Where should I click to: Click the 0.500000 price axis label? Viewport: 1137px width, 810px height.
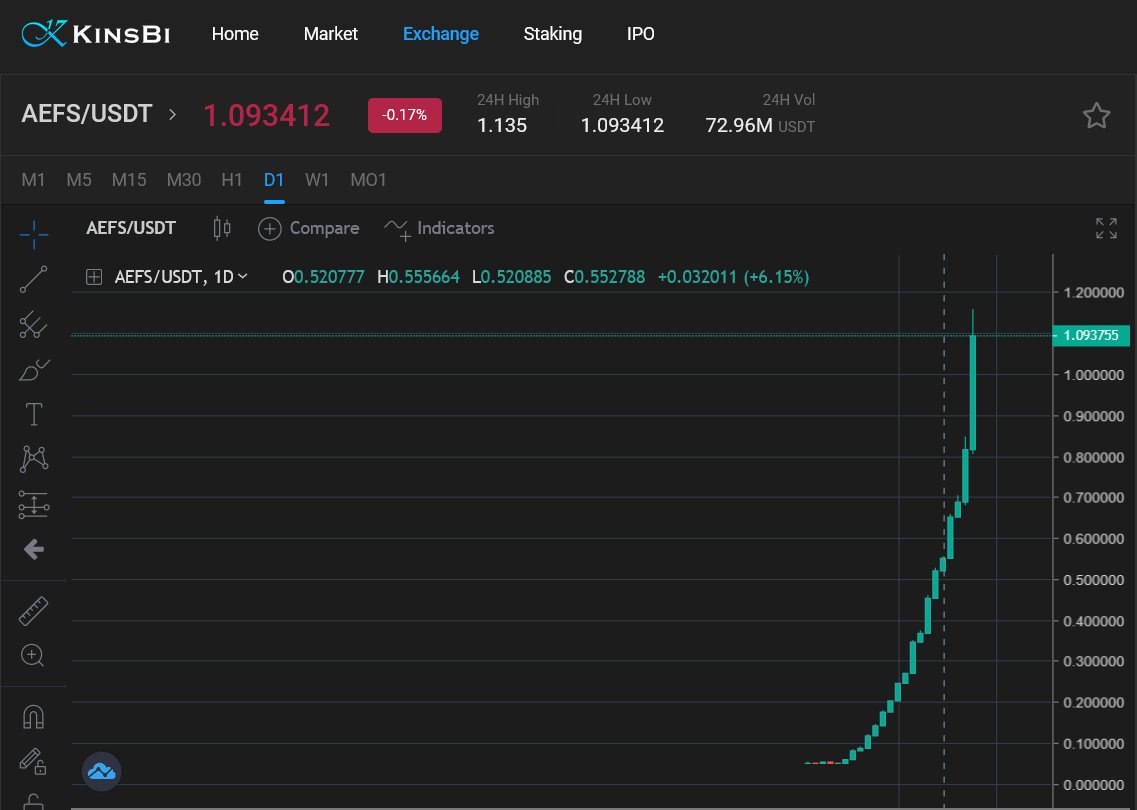[x=1093, y=580]
